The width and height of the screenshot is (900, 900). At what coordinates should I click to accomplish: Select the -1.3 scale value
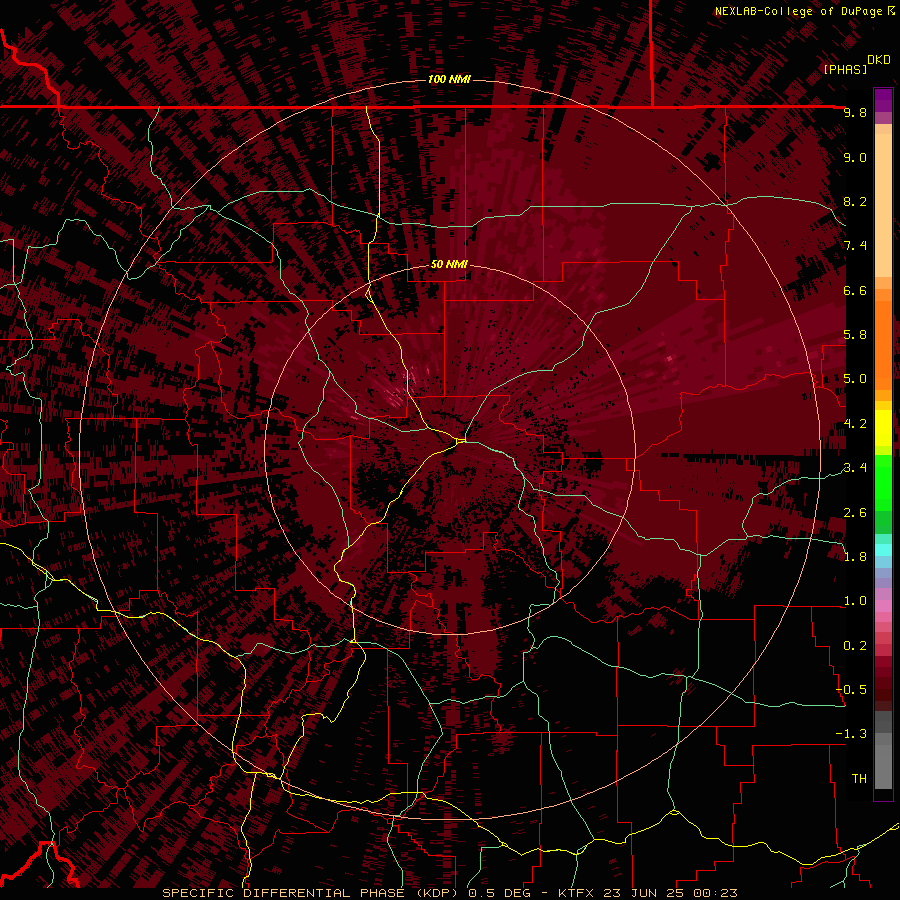(x=851, y=734)
